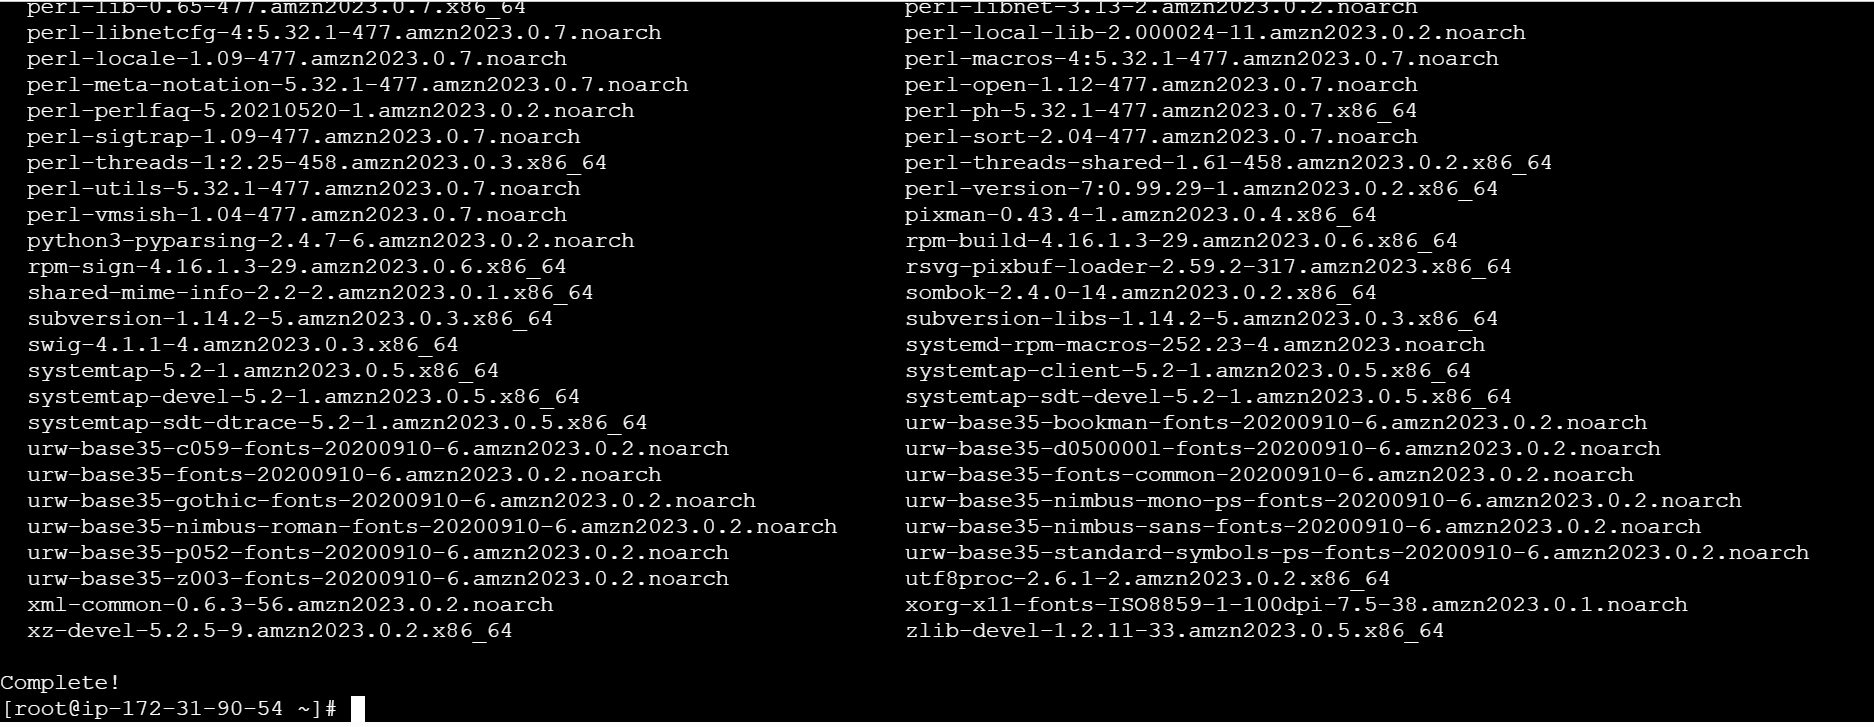This screenshot has width=1874, height=727.
Task: Select the perl-perlfaq-5.20210520-1 package entry
Action: coord(331,111)
